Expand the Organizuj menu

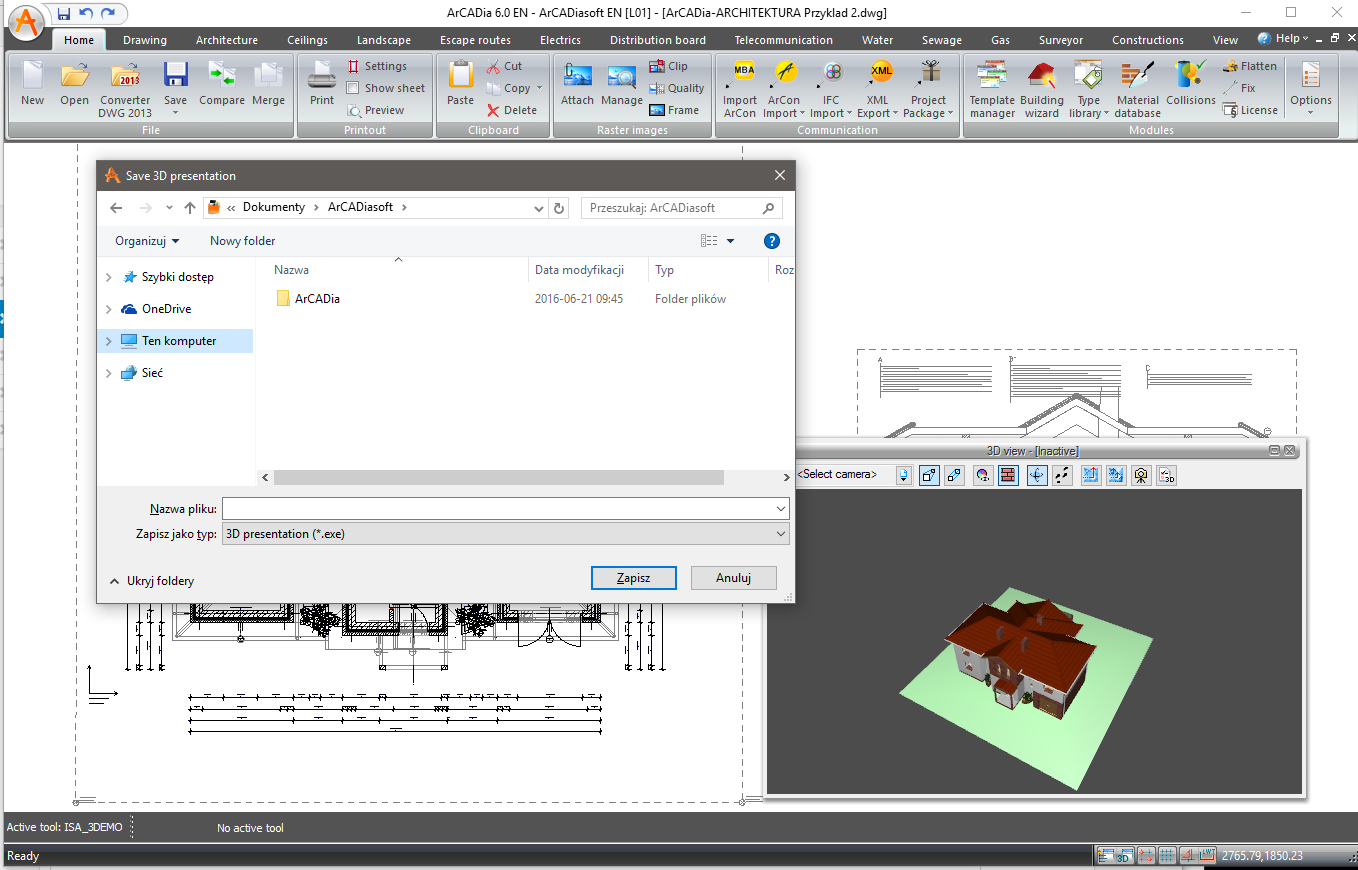coord(147,241)
